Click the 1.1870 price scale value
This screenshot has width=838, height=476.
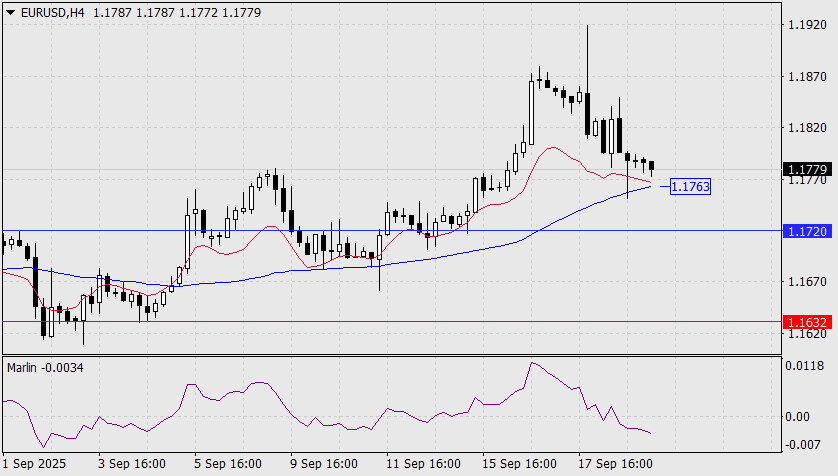(807, 77)
